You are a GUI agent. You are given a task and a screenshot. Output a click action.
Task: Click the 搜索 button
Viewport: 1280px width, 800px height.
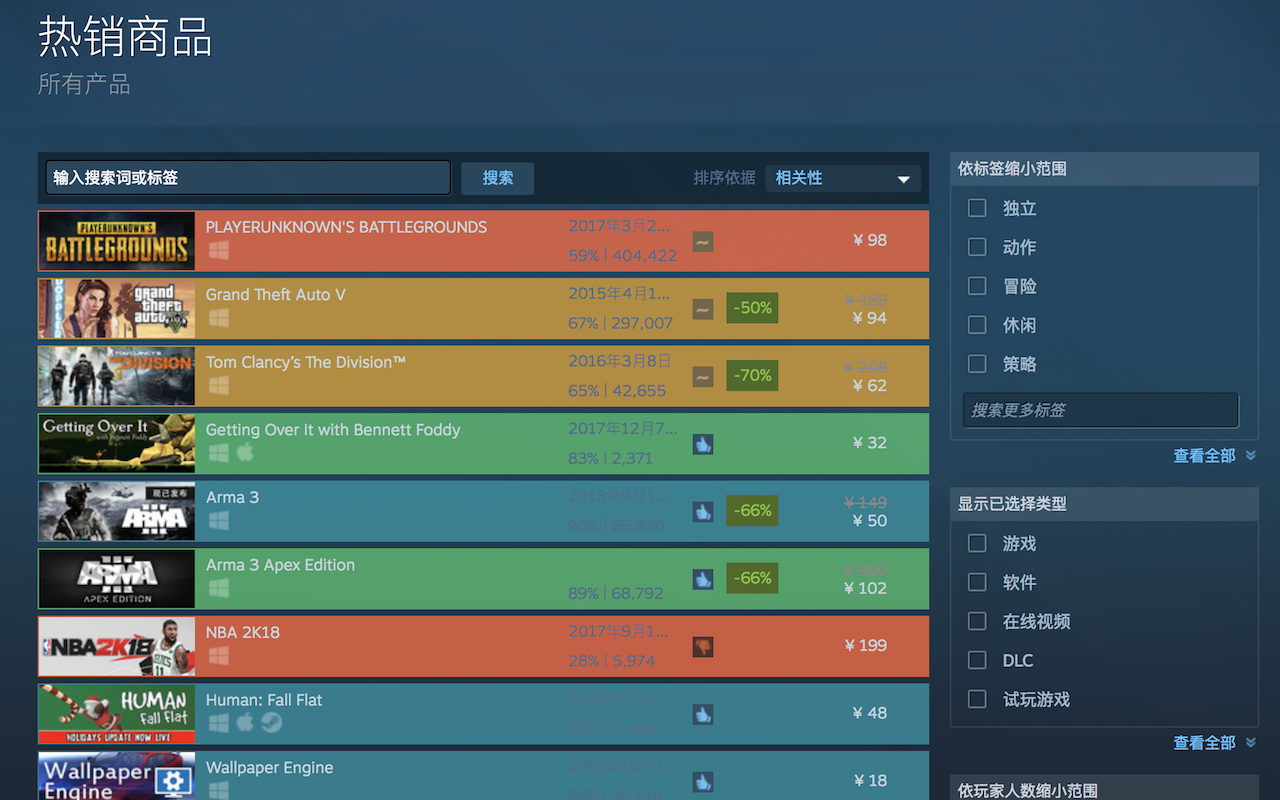pos(497,177)
